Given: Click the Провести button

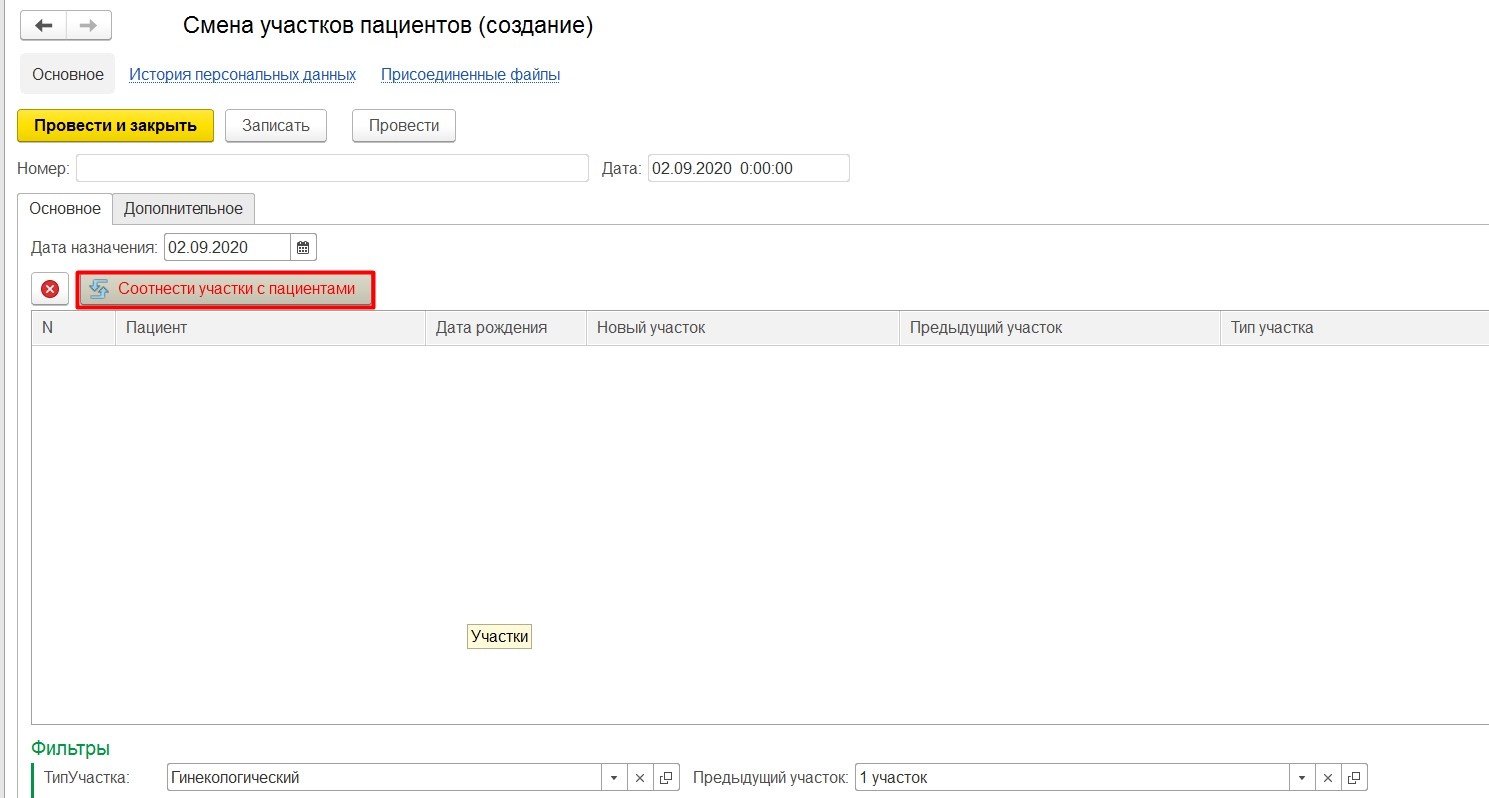Looking at the screenshot, I should [x=403, y=126].
